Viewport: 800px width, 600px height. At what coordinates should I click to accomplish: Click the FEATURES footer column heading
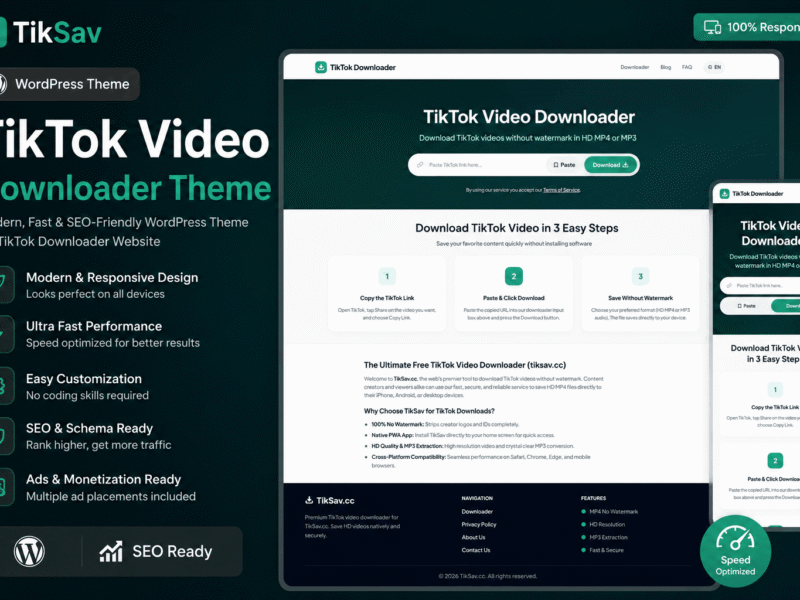(x=593, y=498)
